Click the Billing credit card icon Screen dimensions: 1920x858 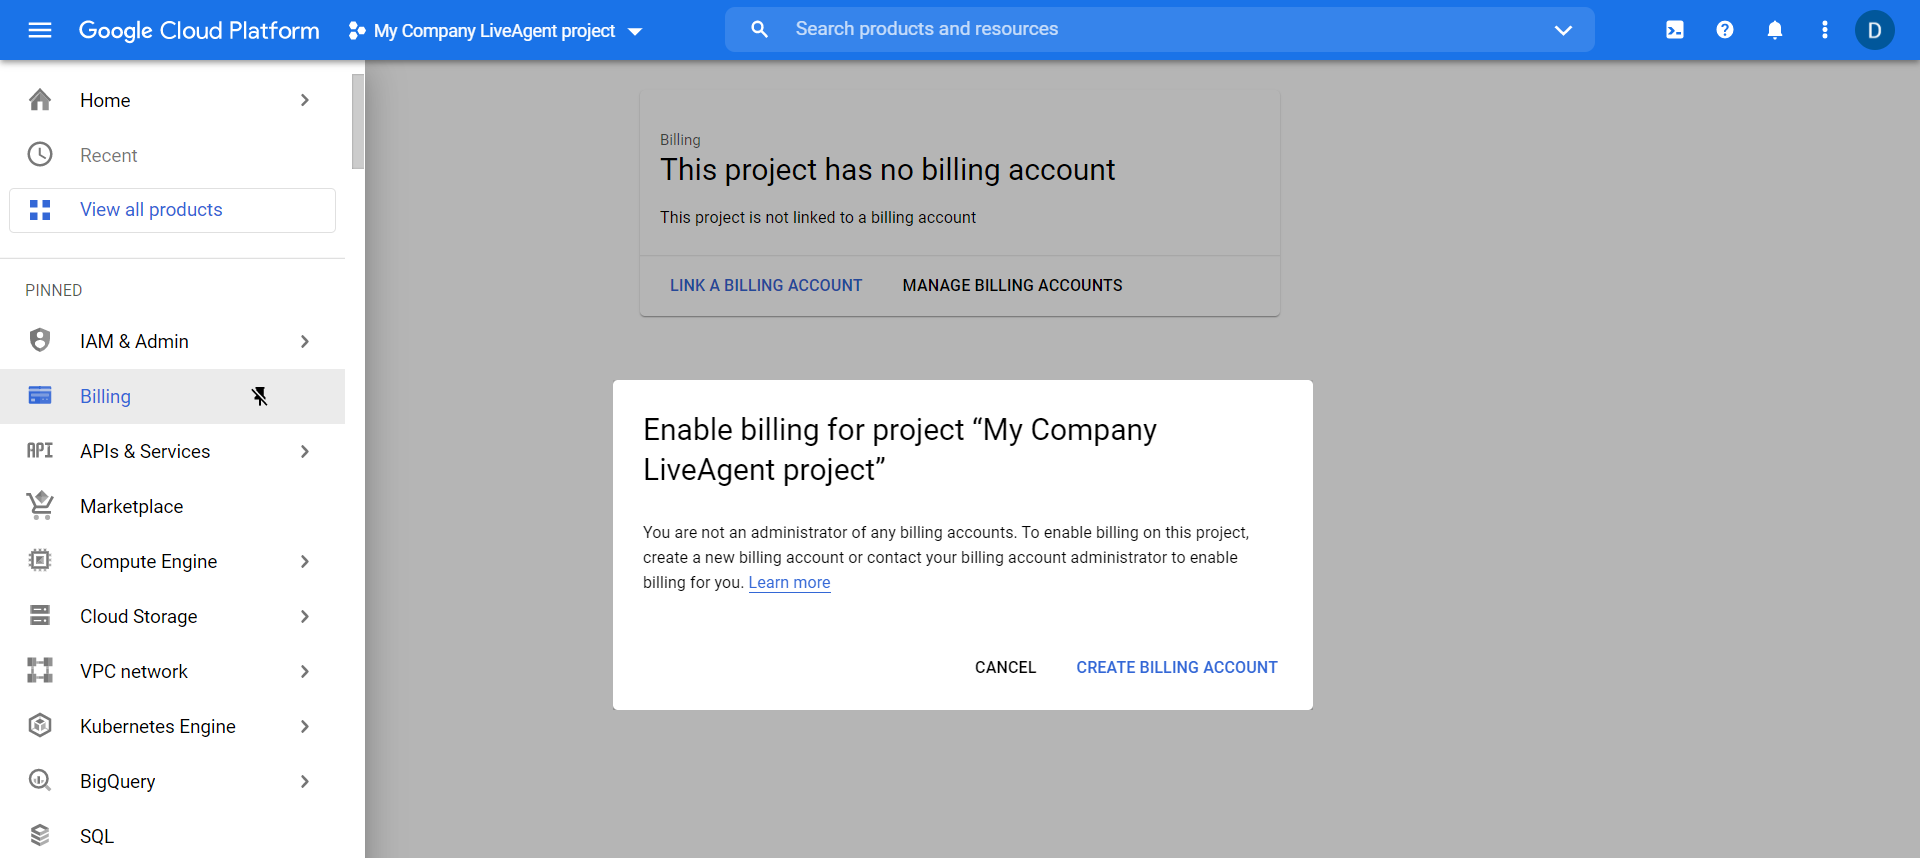coord(40,396)
